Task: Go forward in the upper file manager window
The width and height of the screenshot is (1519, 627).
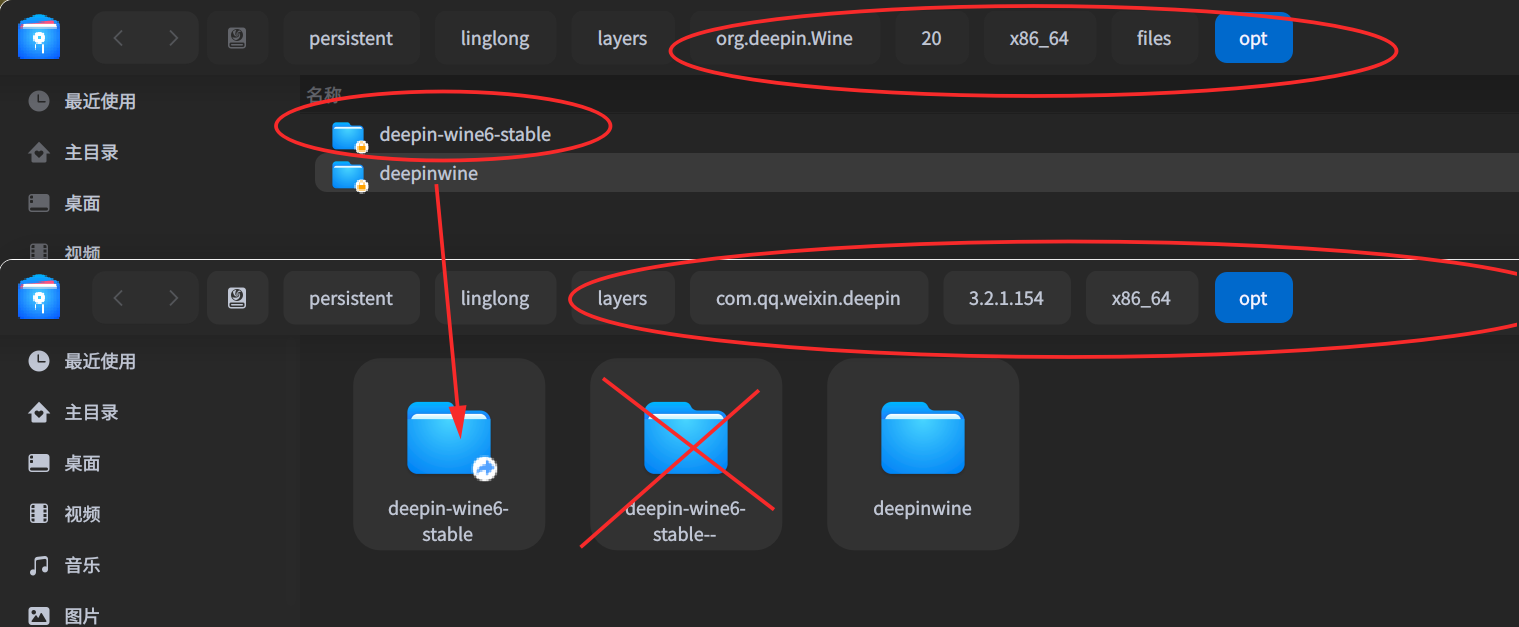Action: [x=173, y=38]
